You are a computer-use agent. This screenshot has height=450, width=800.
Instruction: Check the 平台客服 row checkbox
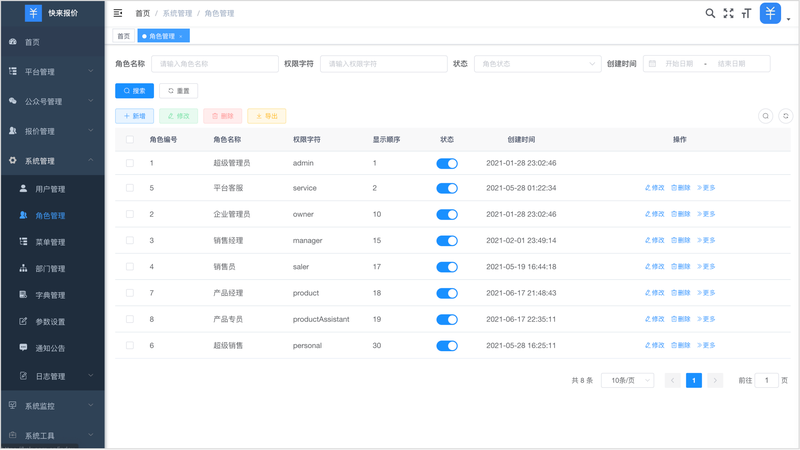(130, 188)
